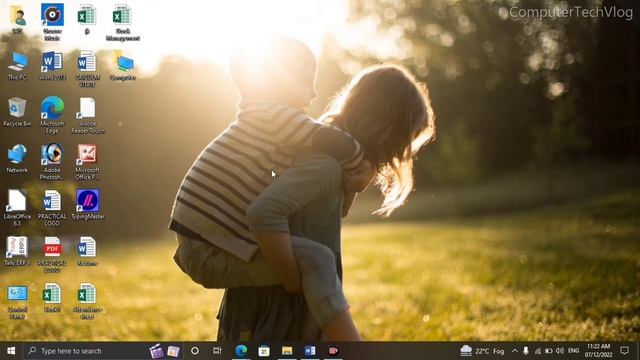
Task: Check battery status in system tray
Action: tap(549, 351)
